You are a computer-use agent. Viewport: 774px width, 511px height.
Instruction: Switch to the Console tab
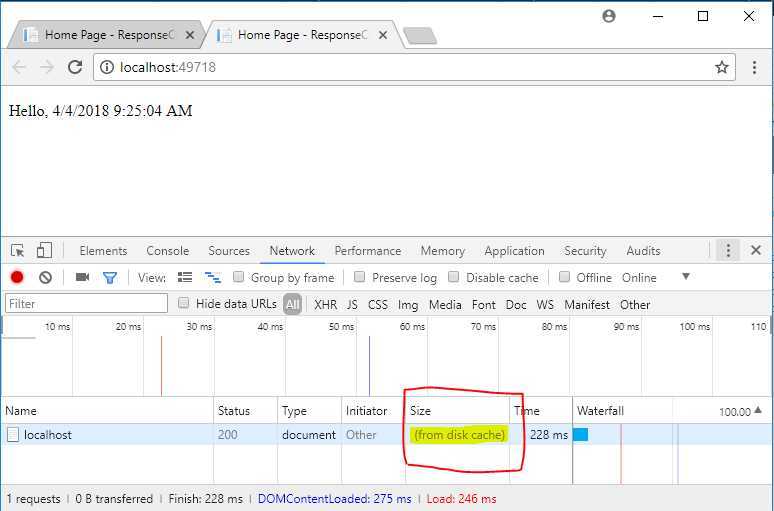(168, 251)
